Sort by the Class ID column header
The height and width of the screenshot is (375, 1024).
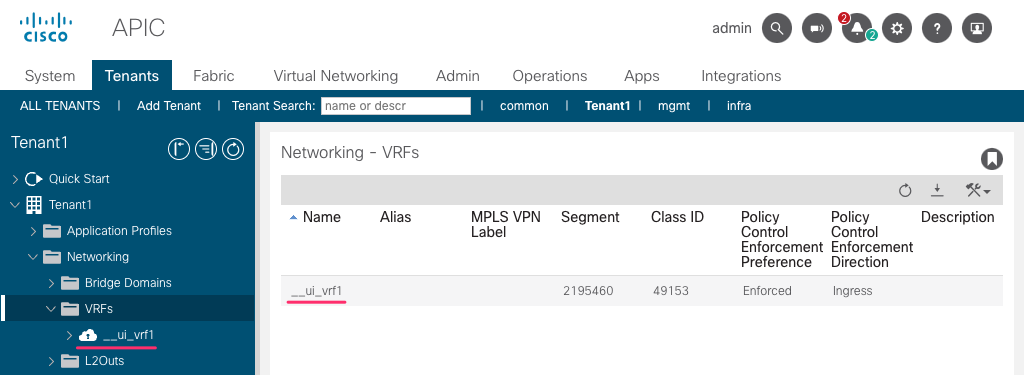pyautogui.click(x=677, y=217)
